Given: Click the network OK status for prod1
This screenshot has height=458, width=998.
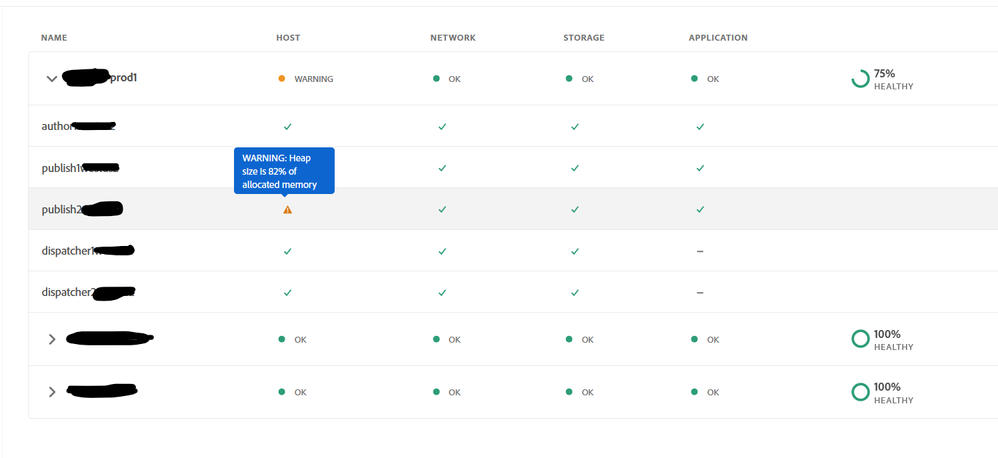Looking at the screenshot, I should (x=448, y=79).
